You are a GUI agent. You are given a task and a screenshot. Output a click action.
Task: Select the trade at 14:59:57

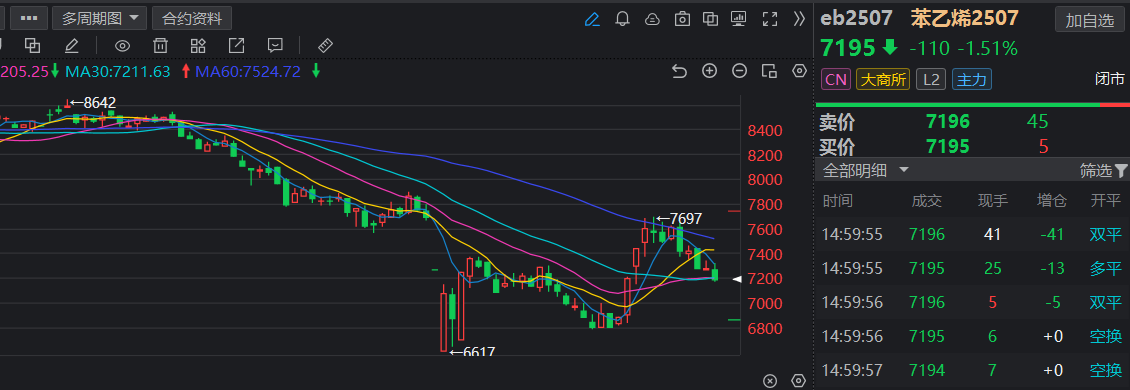tap(971, 371)
